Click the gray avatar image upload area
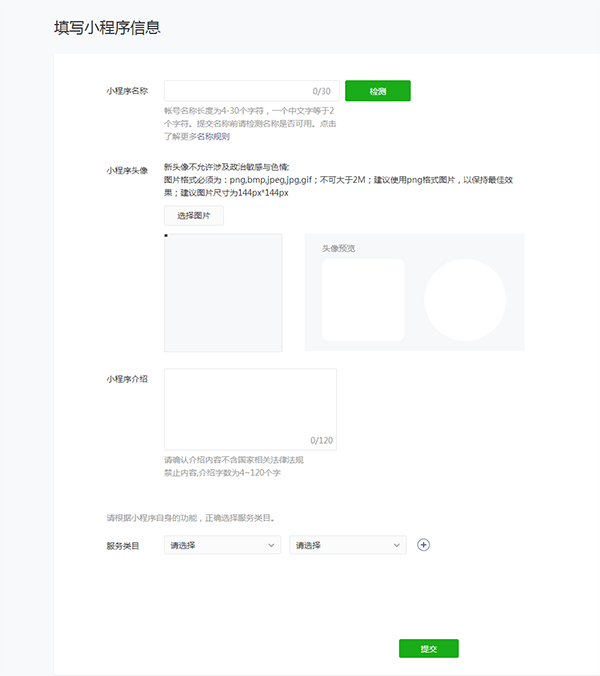Viewport: 600px width, 676px height. pyautogui.click(x=223, y=293)
